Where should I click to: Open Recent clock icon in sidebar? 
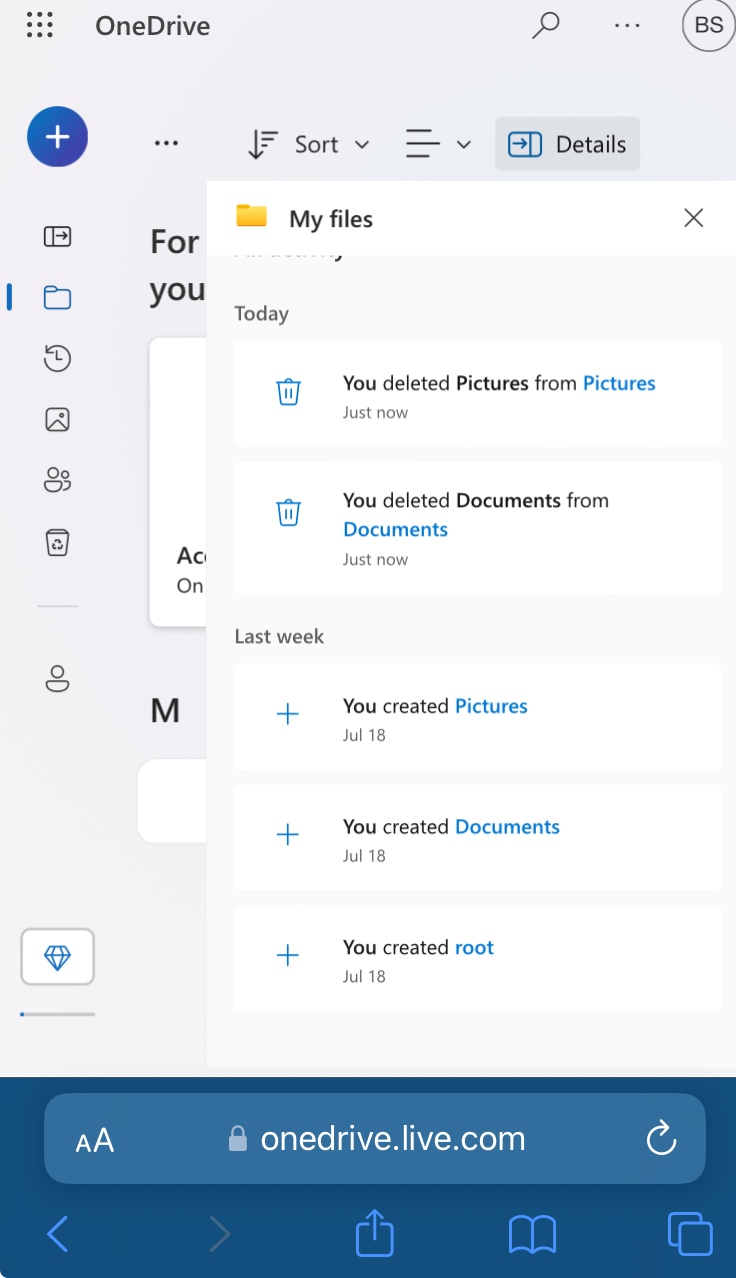pyautogui.click(x=57, y=358)
